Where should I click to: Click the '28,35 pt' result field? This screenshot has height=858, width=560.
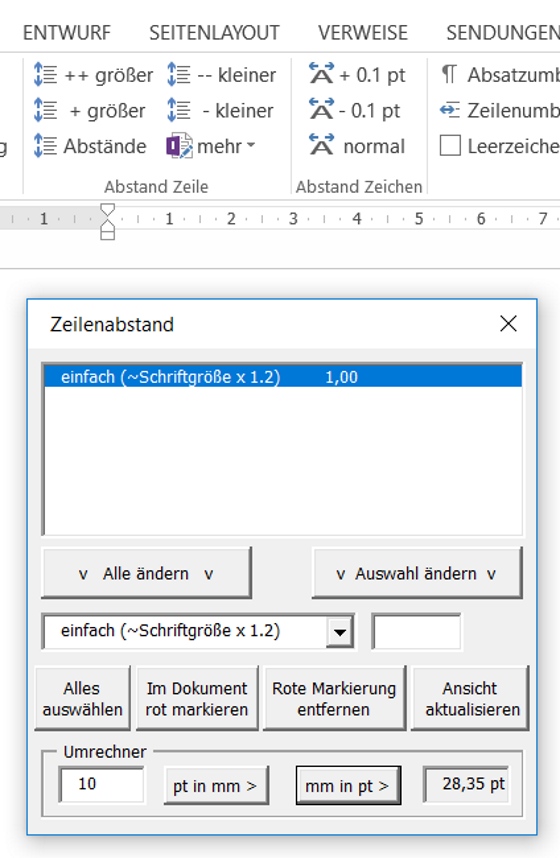click(466, 785)
